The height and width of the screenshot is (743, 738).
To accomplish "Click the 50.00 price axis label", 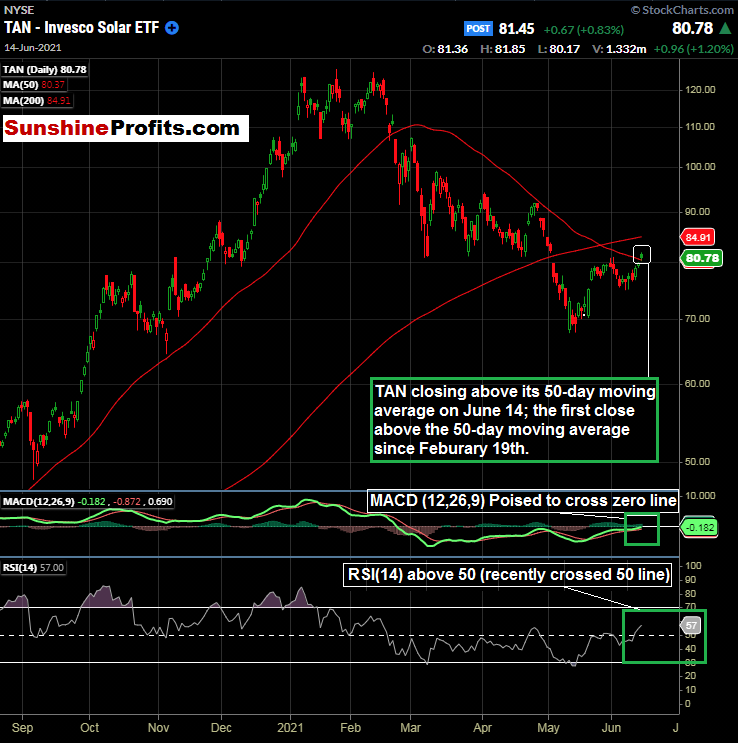I will [x=697, y=461].
